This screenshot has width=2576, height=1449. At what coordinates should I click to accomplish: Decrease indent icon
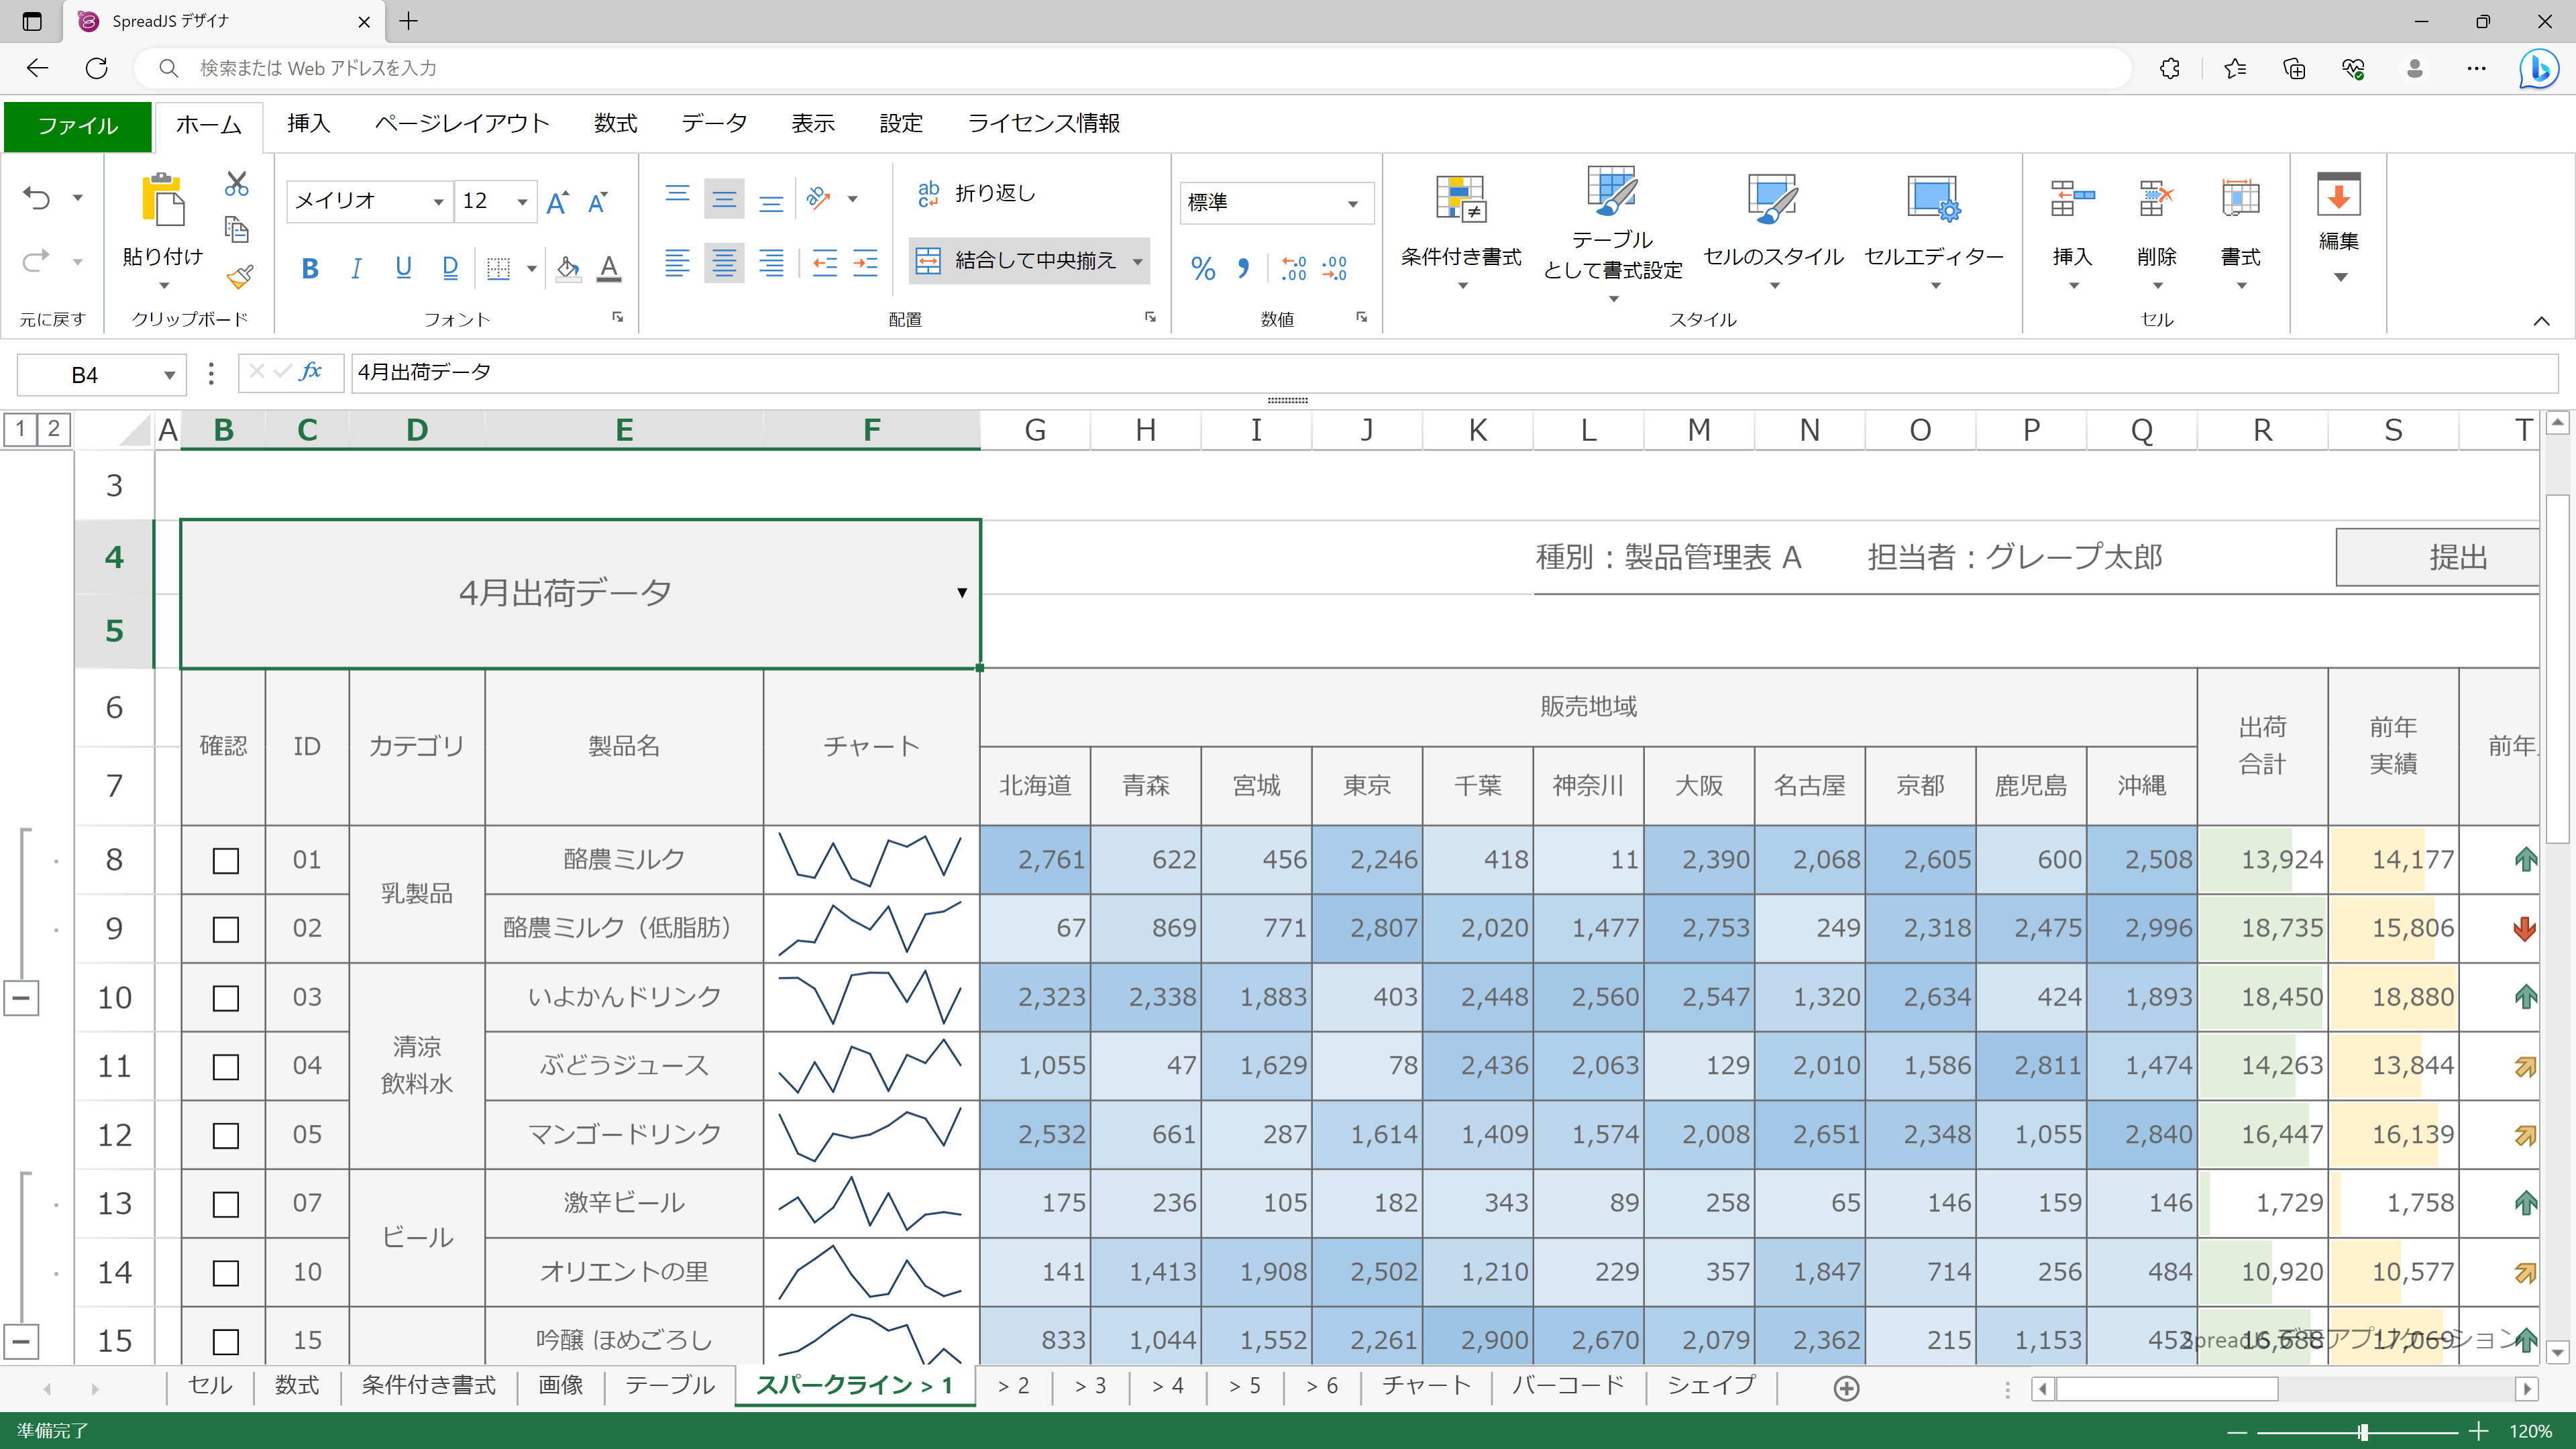click(x=824, y=264)
